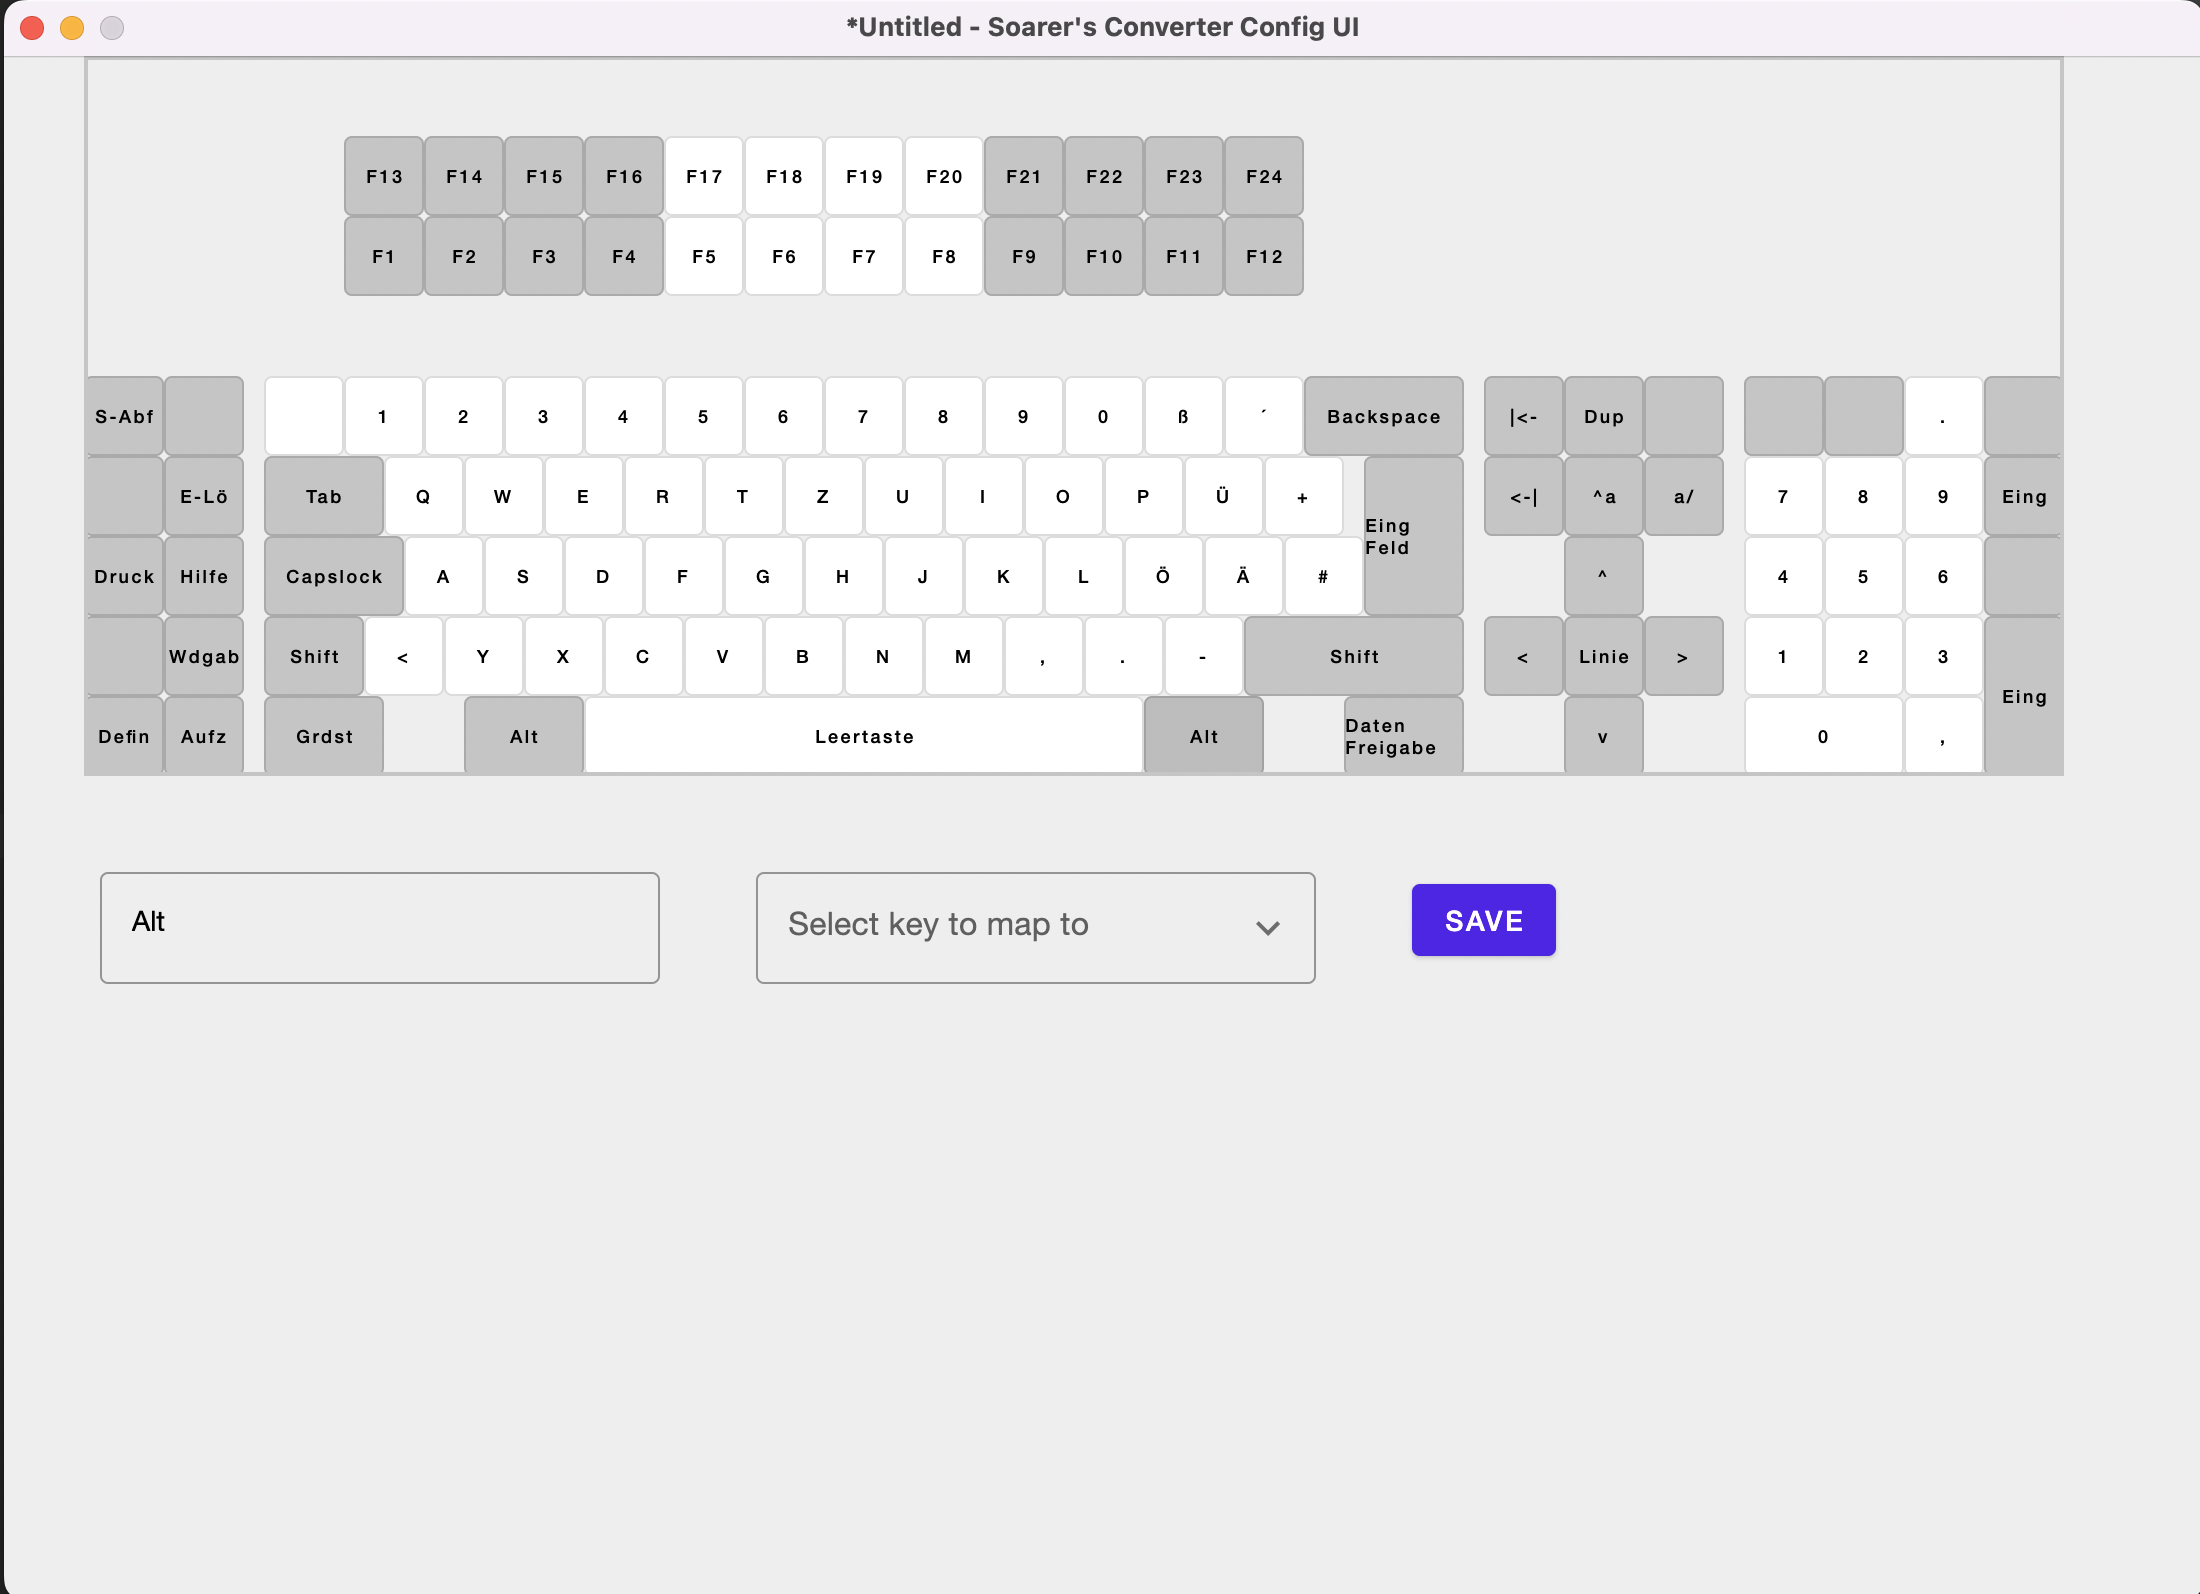Select the Hilfe key
This screenshot has width=2200, height=1594.
click(204, 577)
